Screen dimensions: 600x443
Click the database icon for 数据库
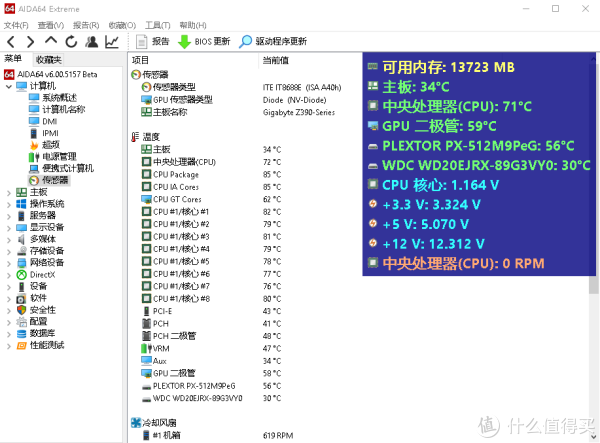coord(21,334)
